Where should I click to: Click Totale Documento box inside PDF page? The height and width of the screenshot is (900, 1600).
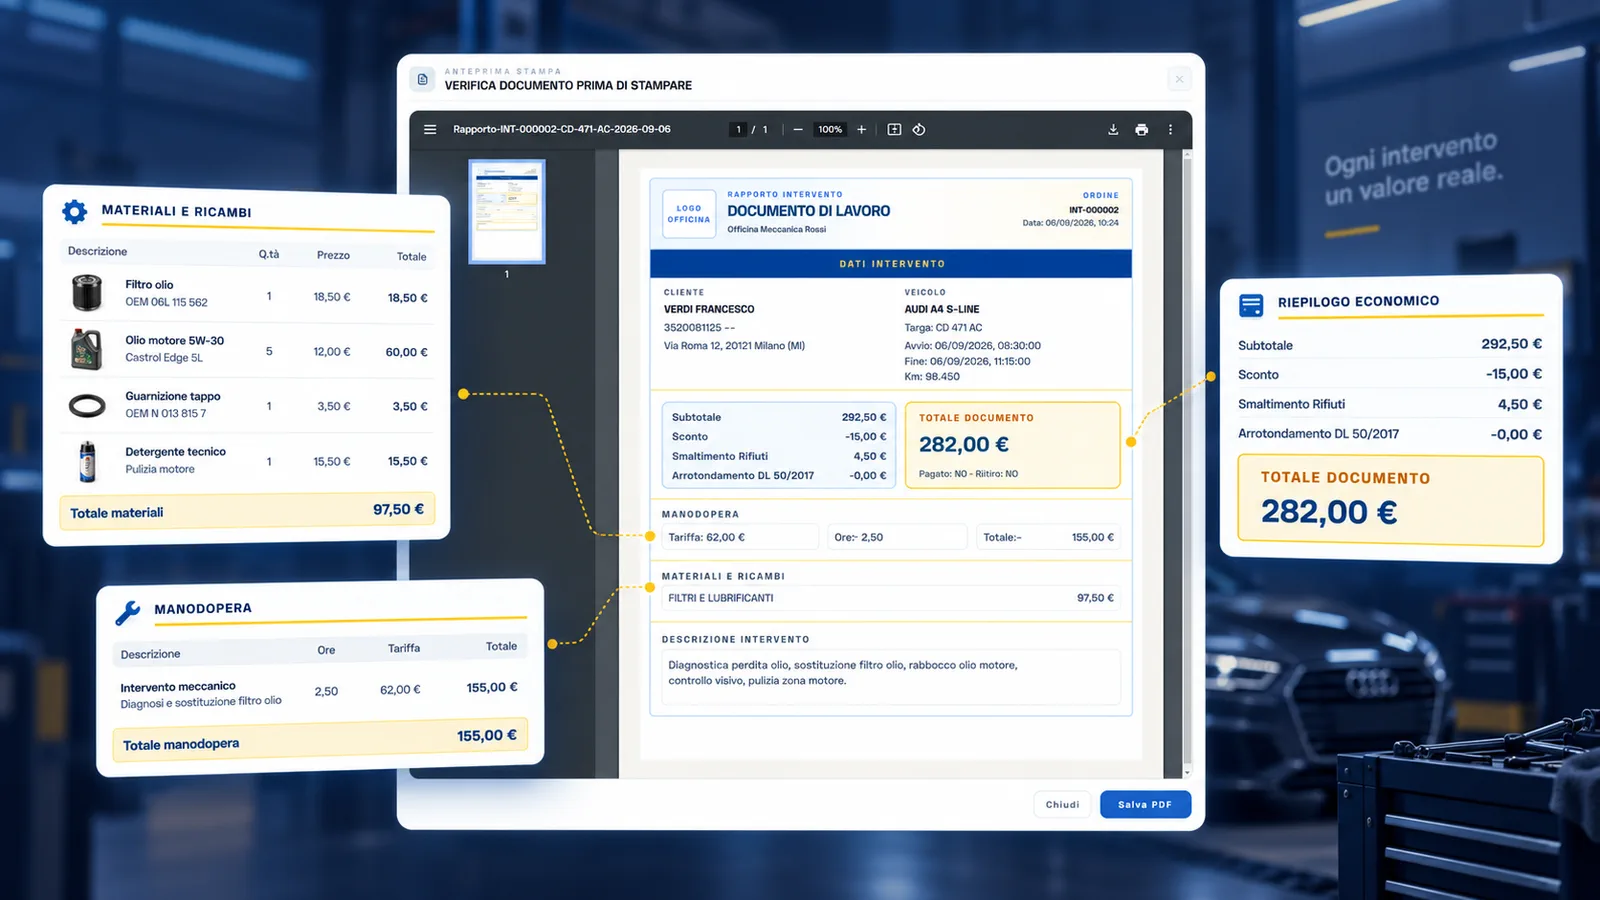tap(1012, 445)
